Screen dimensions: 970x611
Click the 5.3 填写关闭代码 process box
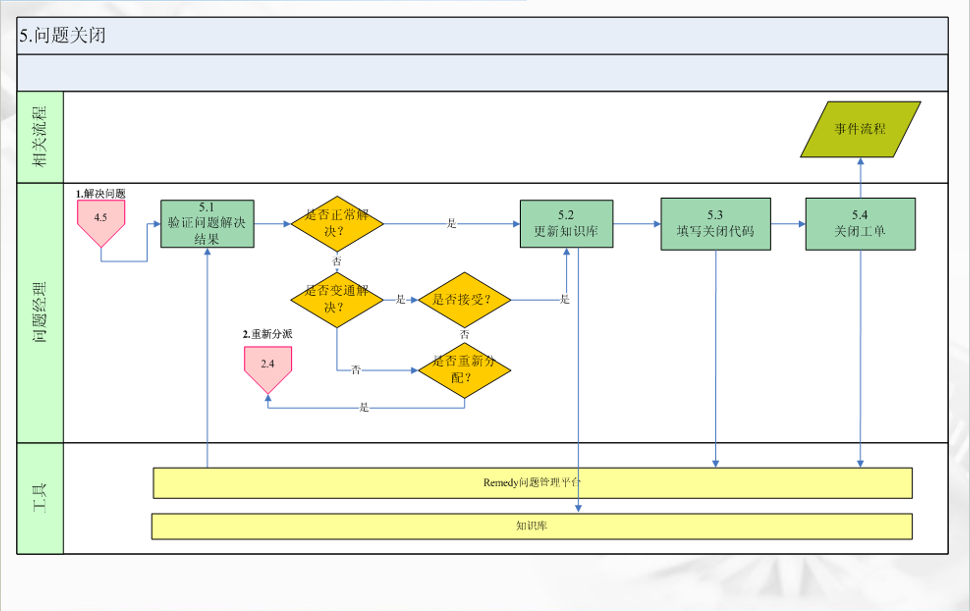[715, 223]
